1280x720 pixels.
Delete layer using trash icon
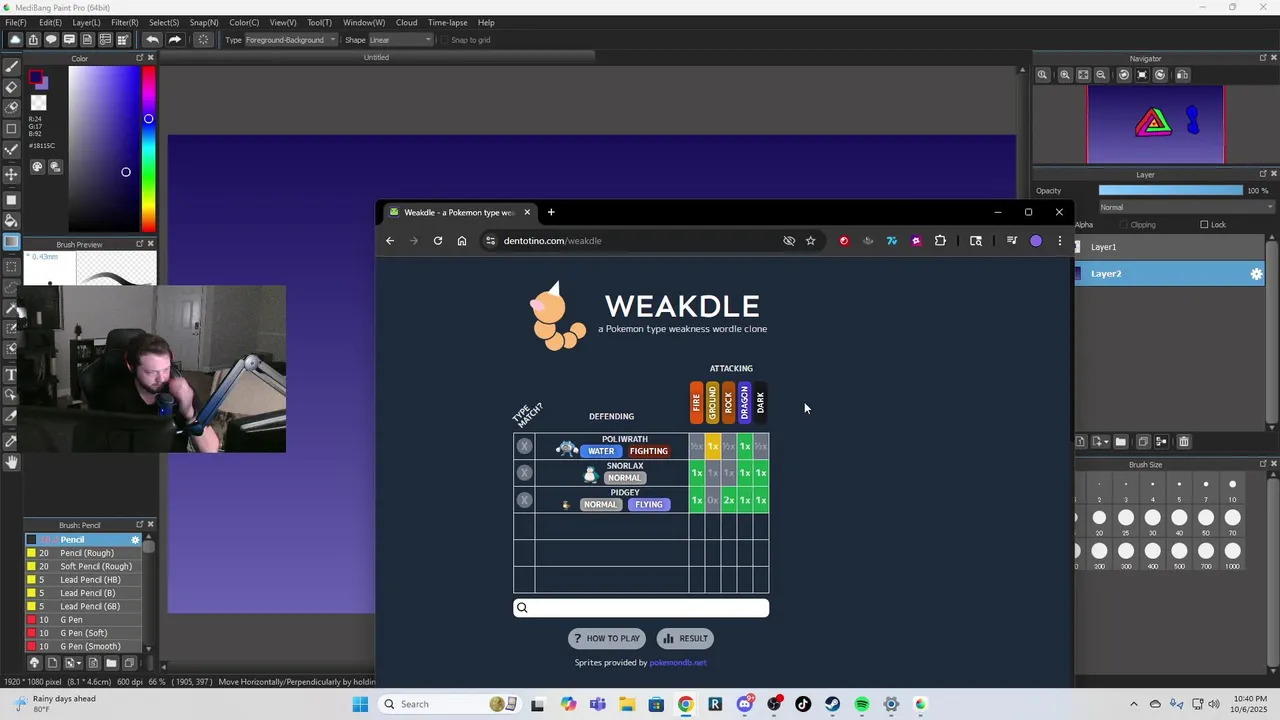click(x=1184, y=442)
